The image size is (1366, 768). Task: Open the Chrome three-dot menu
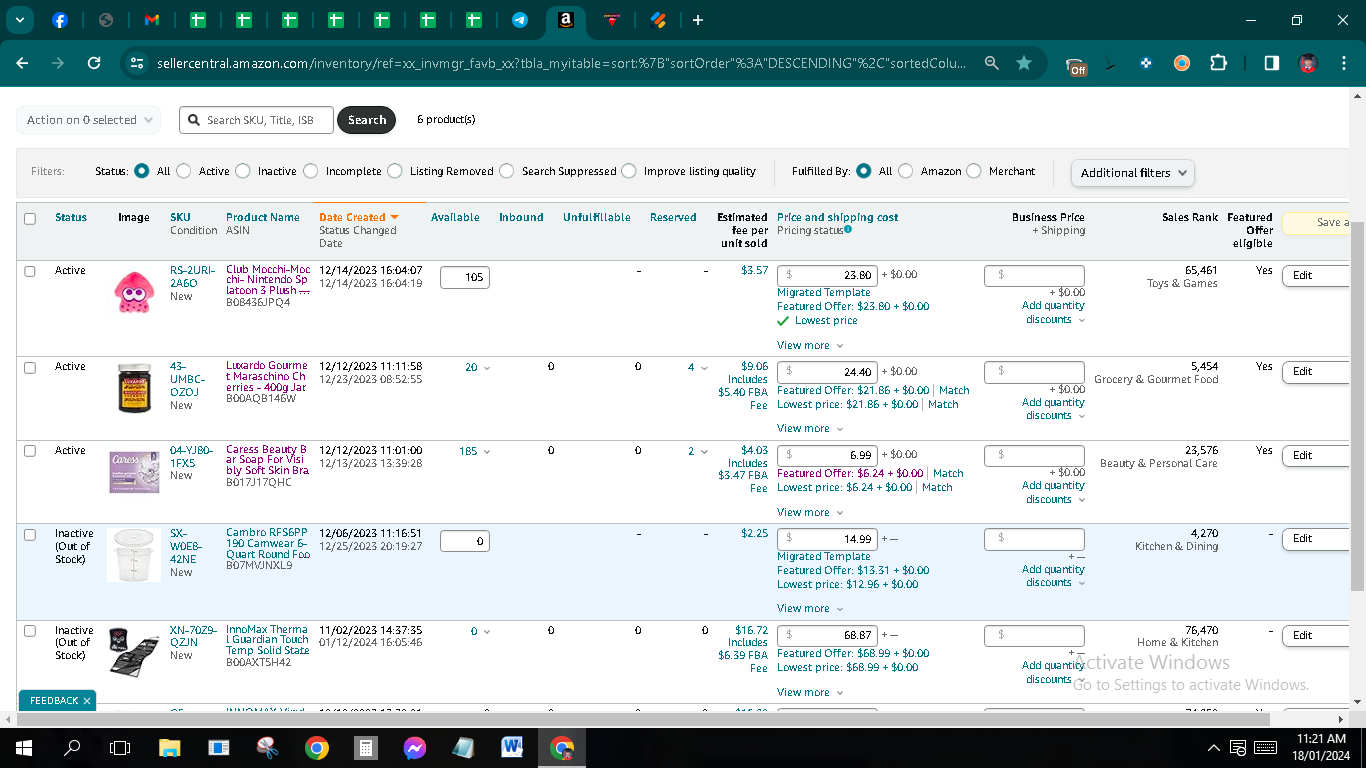1343,63
